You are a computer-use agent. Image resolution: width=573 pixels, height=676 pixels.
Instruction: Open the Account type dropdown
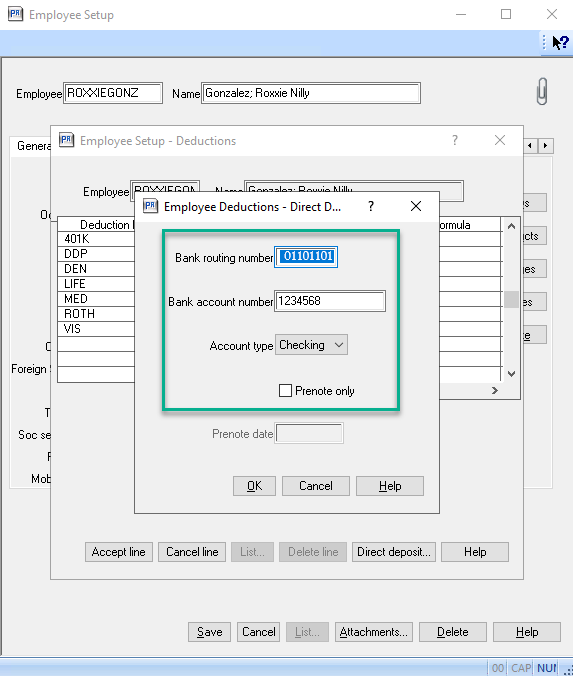coord(311,345)
